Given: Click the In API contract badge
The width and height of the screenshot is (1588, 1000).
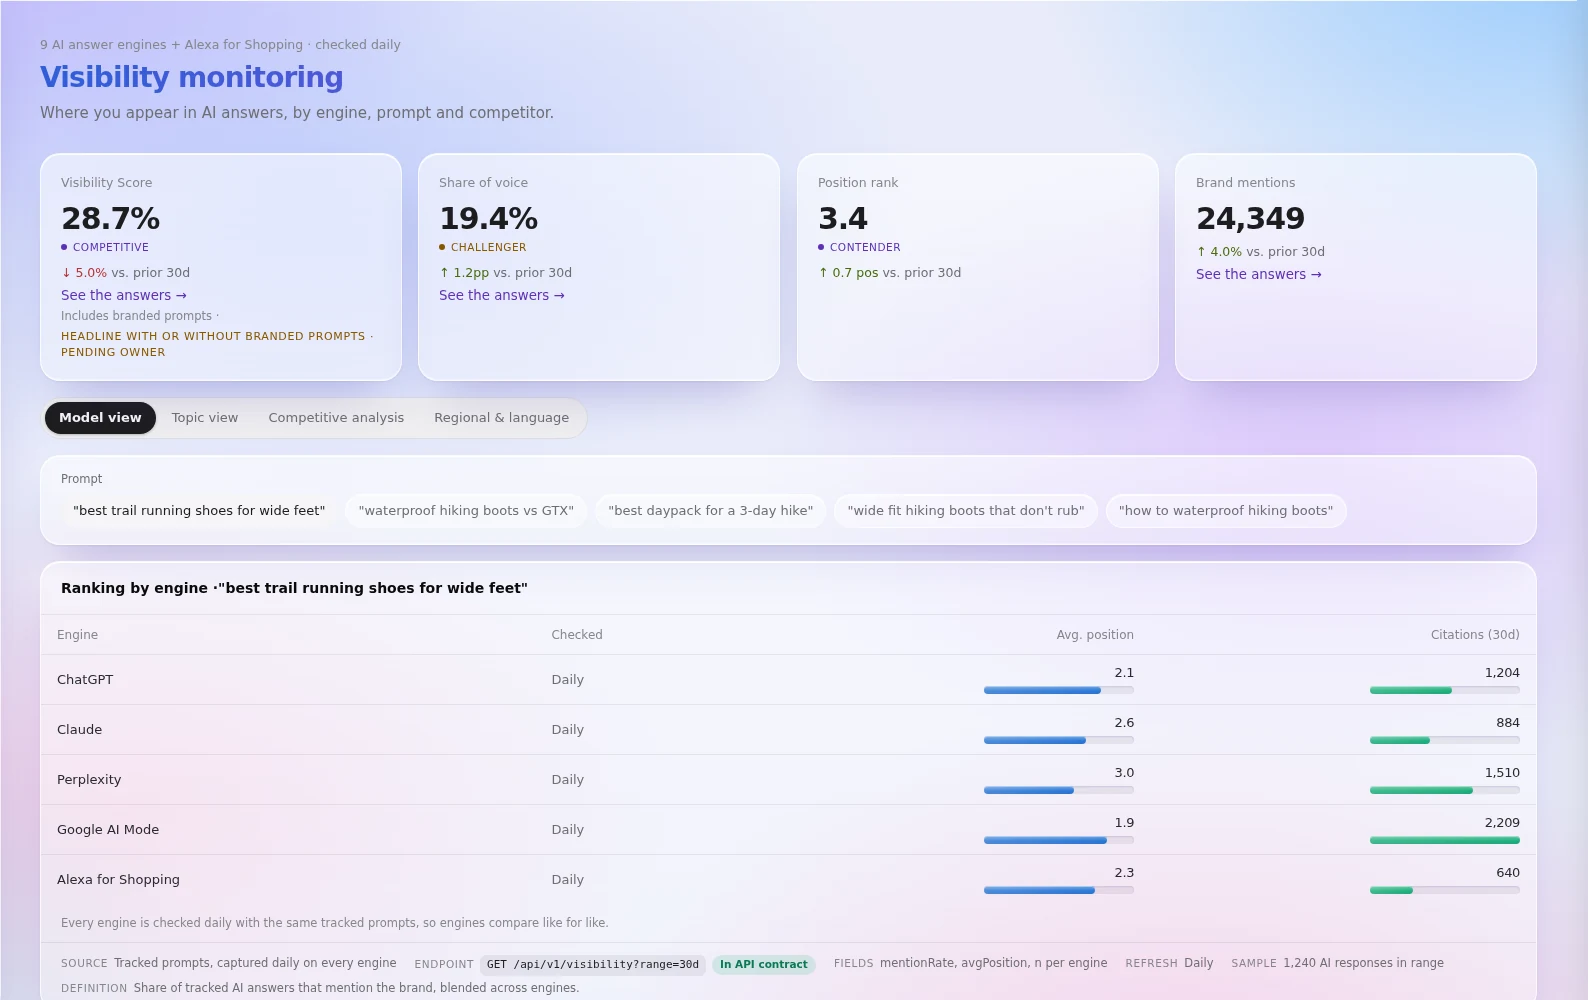Looking at the screenshot, I should (x=764, y=965).
